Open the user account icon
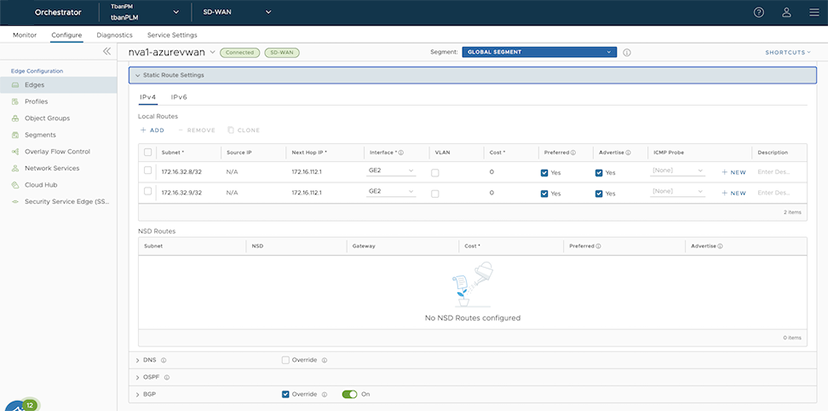This screenshot has width=828, height=411. pyautogui.click(x=785, y=13)
